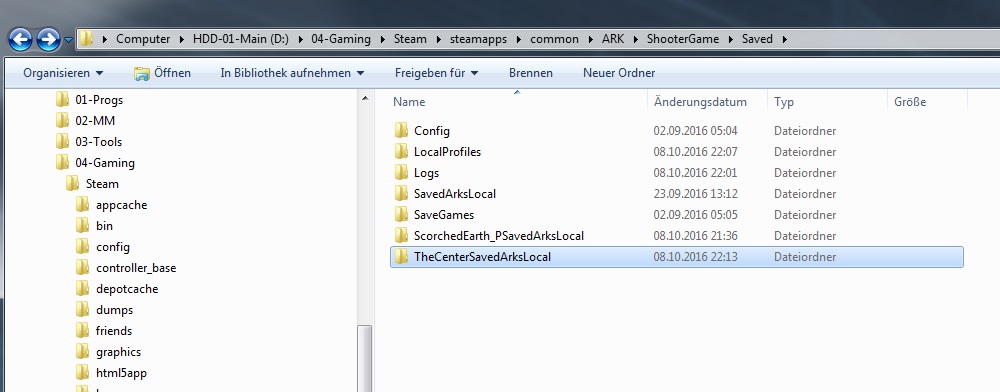The width and height of the screenshot is (1000, 392).
Task: Click the Brennen toolbar button
Action: click(x=531, y=73)
